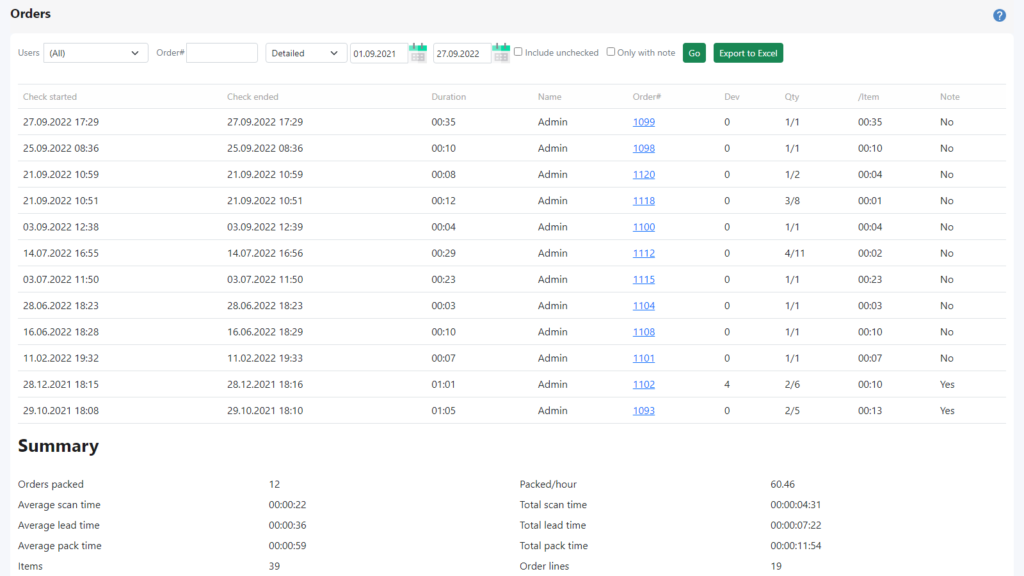Click Qty 4/11 in order 1112 row
This screenshot has height=576, width=1024.
(795, 253)
